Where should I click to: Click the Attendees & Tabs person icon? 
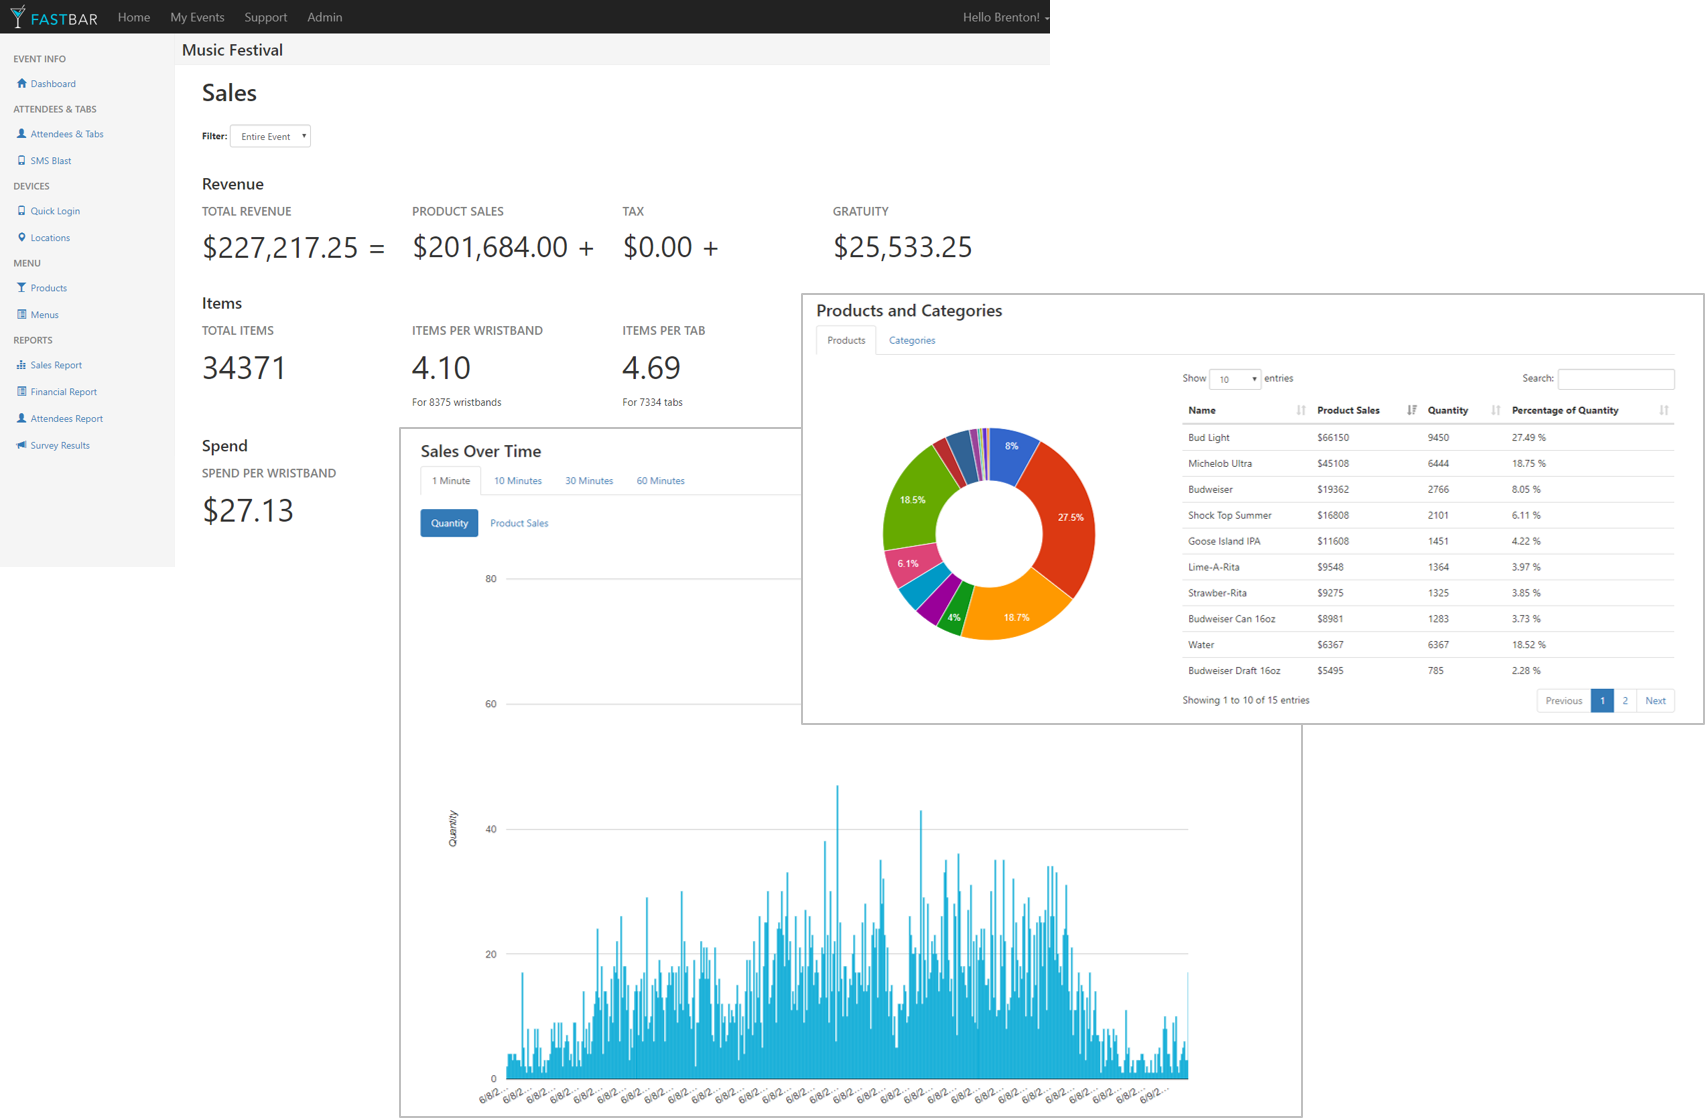point(21,133)
